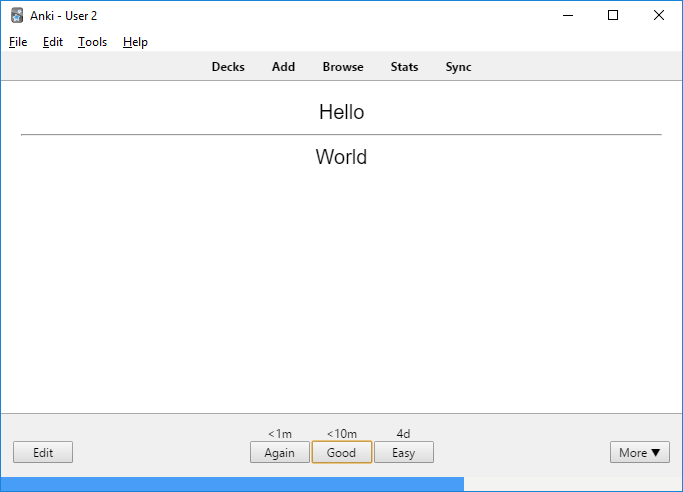Screen dimensions: 683x492
Task: Click the Edit button below the card
Action: (x=43, y=453)
